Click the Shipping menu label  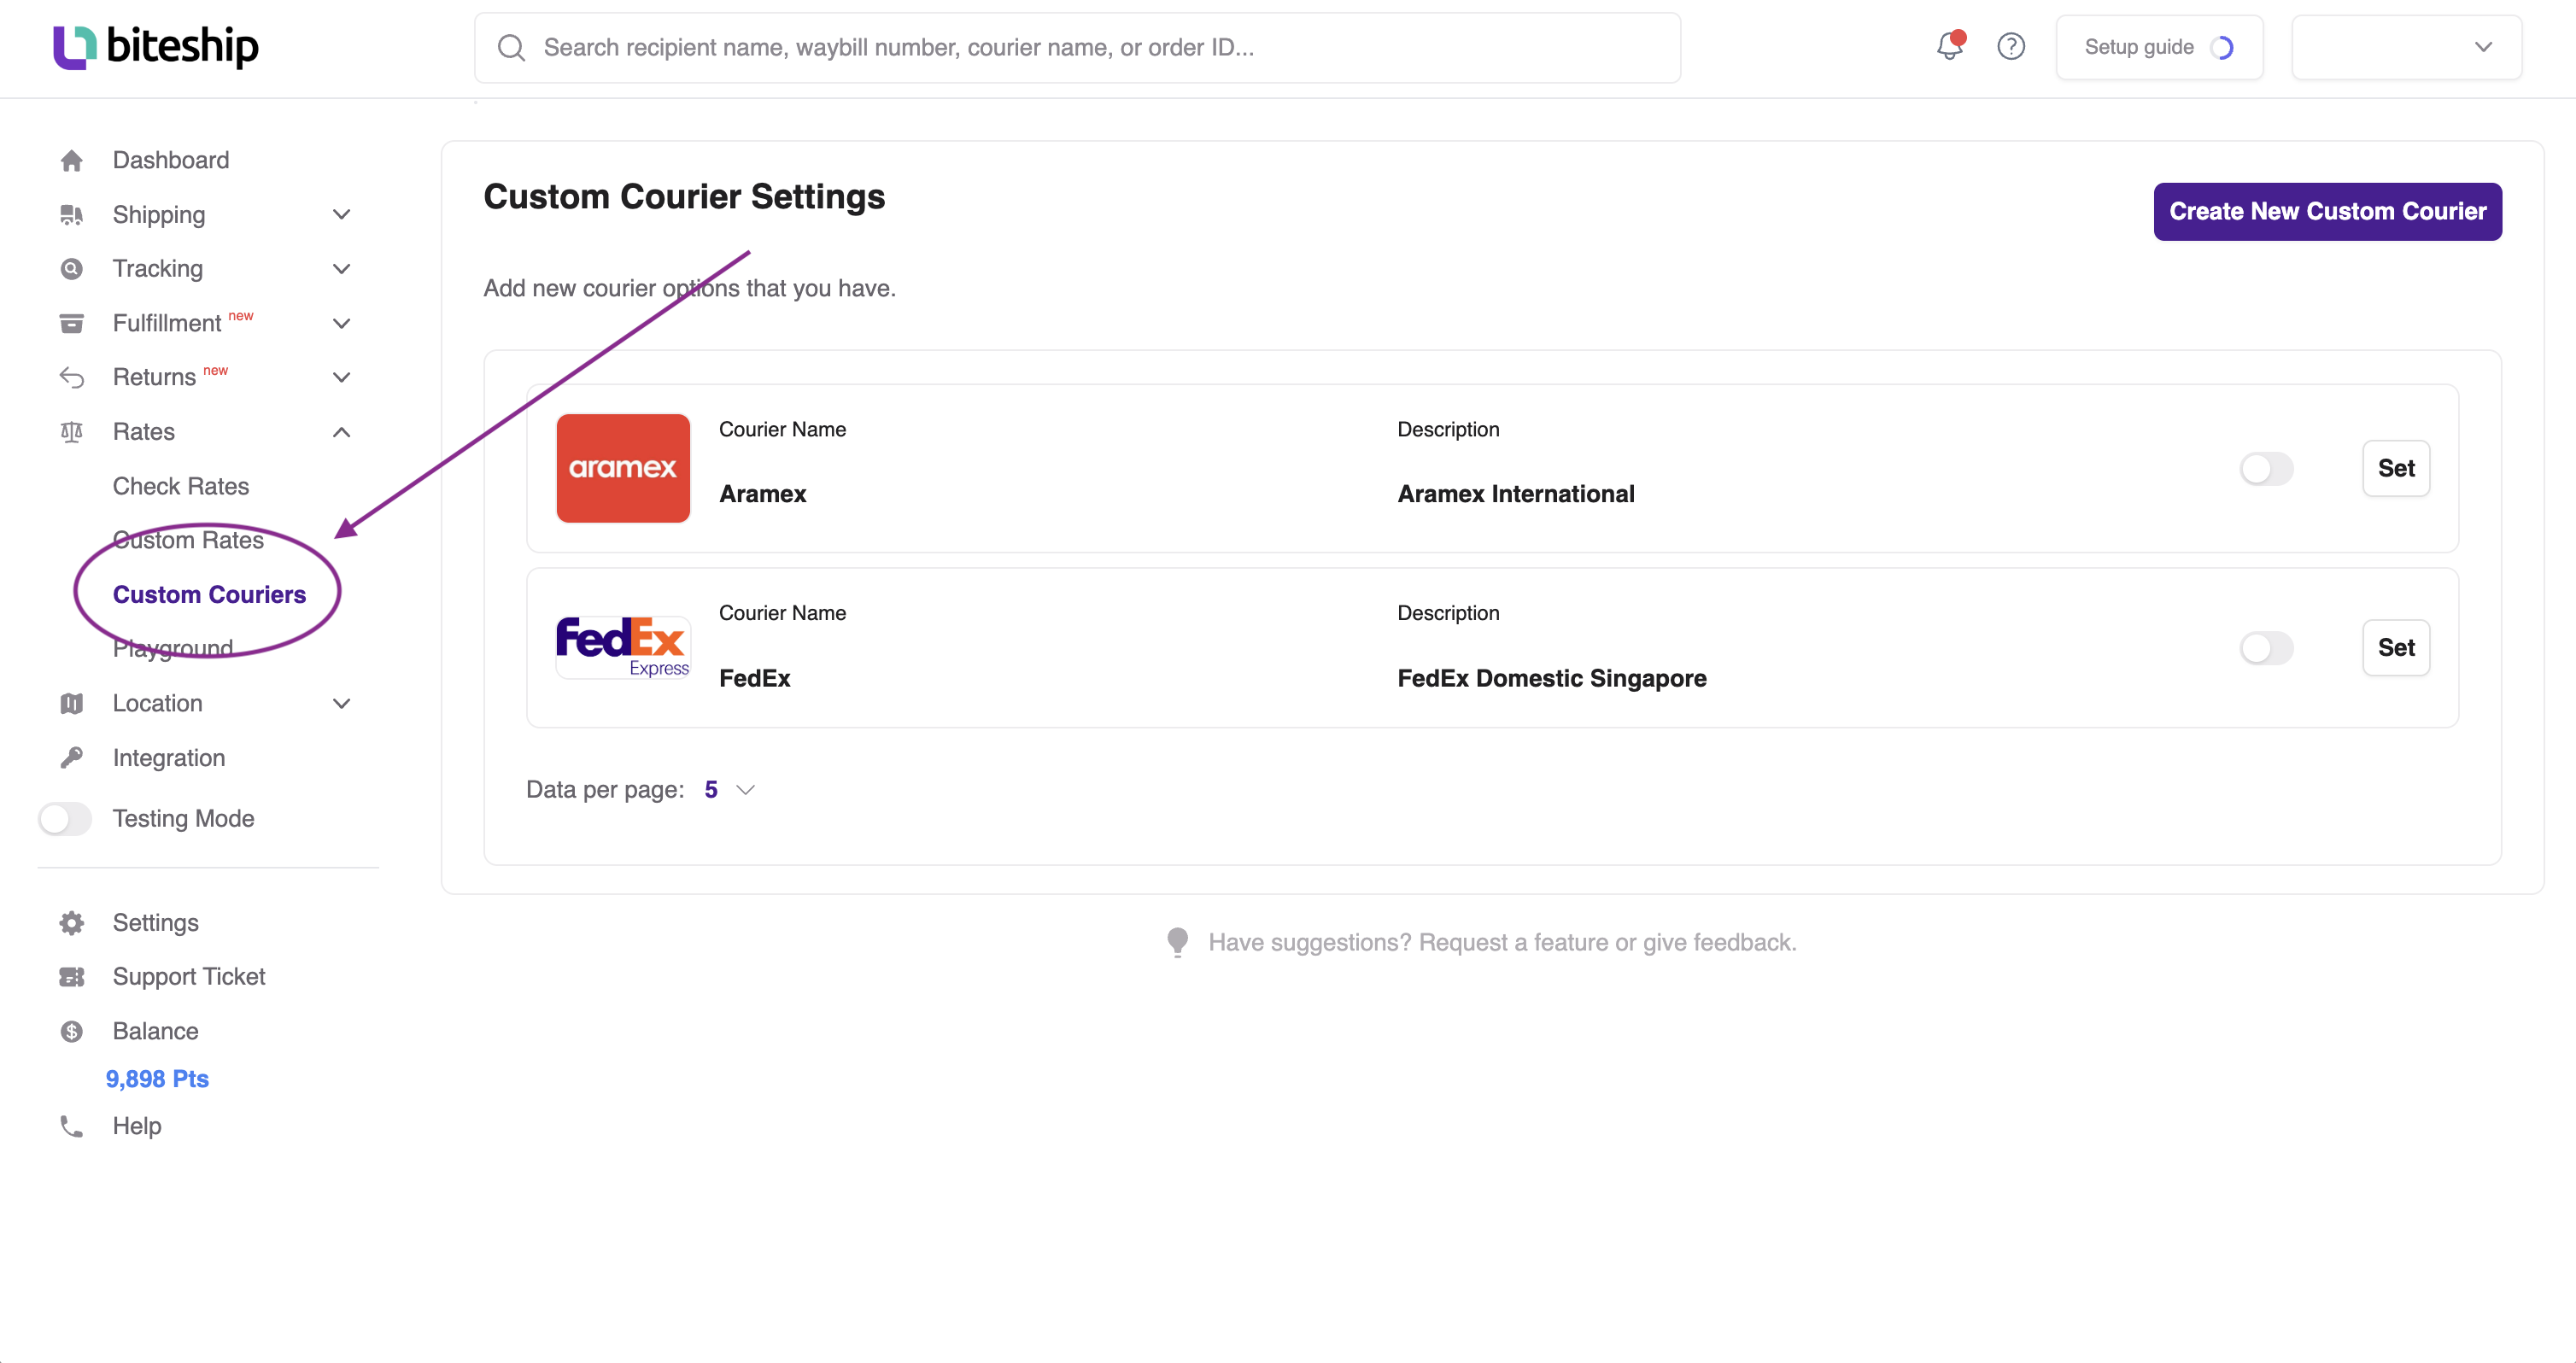click(158, 215)
